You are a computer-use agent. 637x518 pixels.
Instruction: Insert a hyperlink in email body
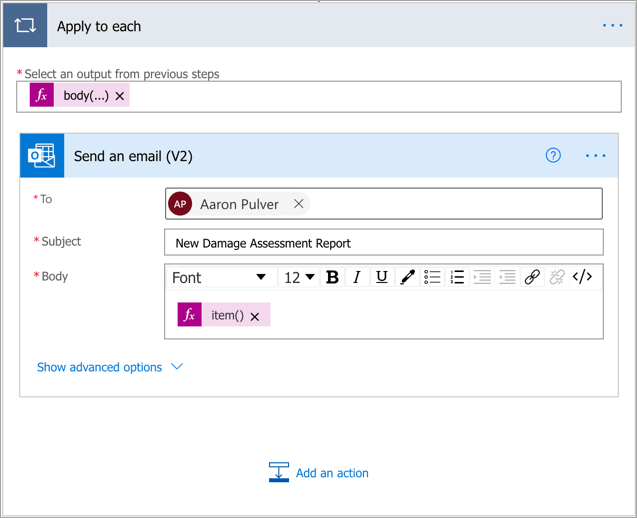[x=532, y=277]
